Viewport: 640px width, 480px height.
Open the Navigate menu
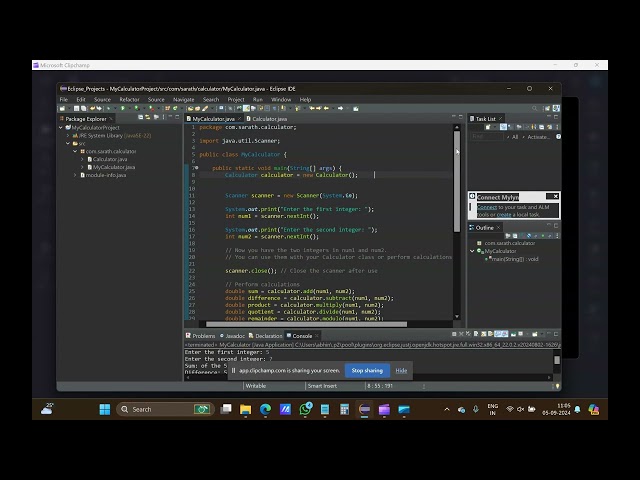tap(184, 100)
